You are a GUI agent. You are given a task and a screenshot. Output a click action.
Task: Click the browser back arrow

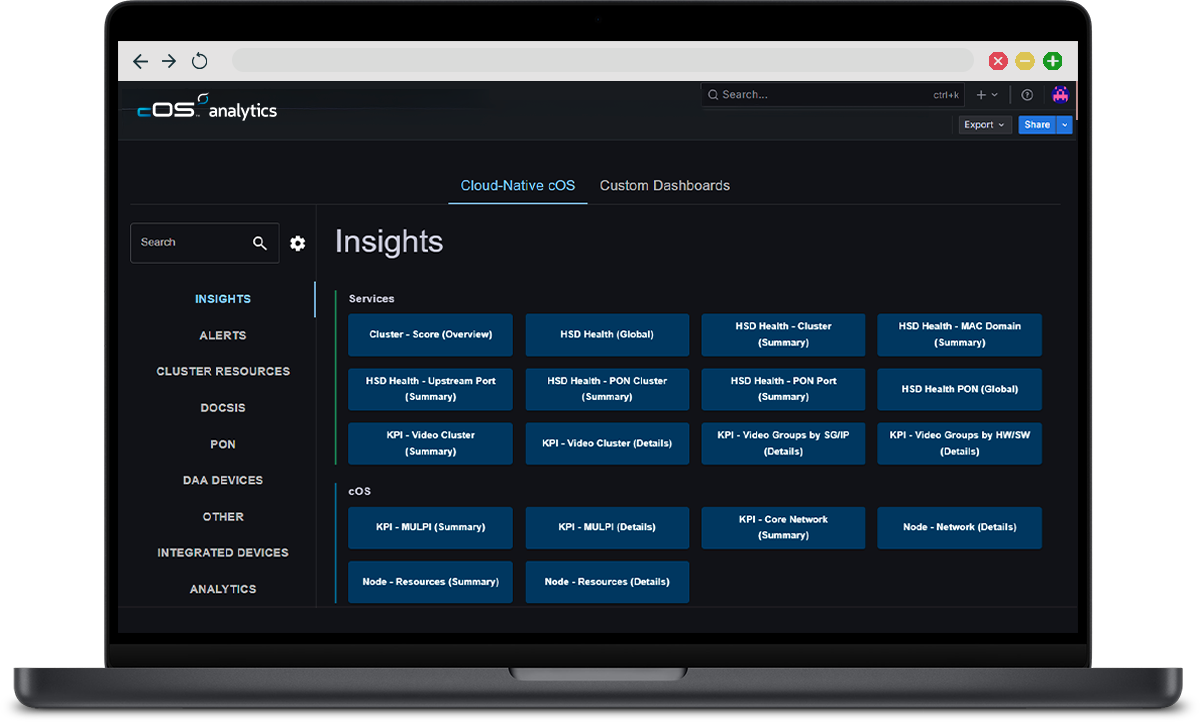pos(140,61)
